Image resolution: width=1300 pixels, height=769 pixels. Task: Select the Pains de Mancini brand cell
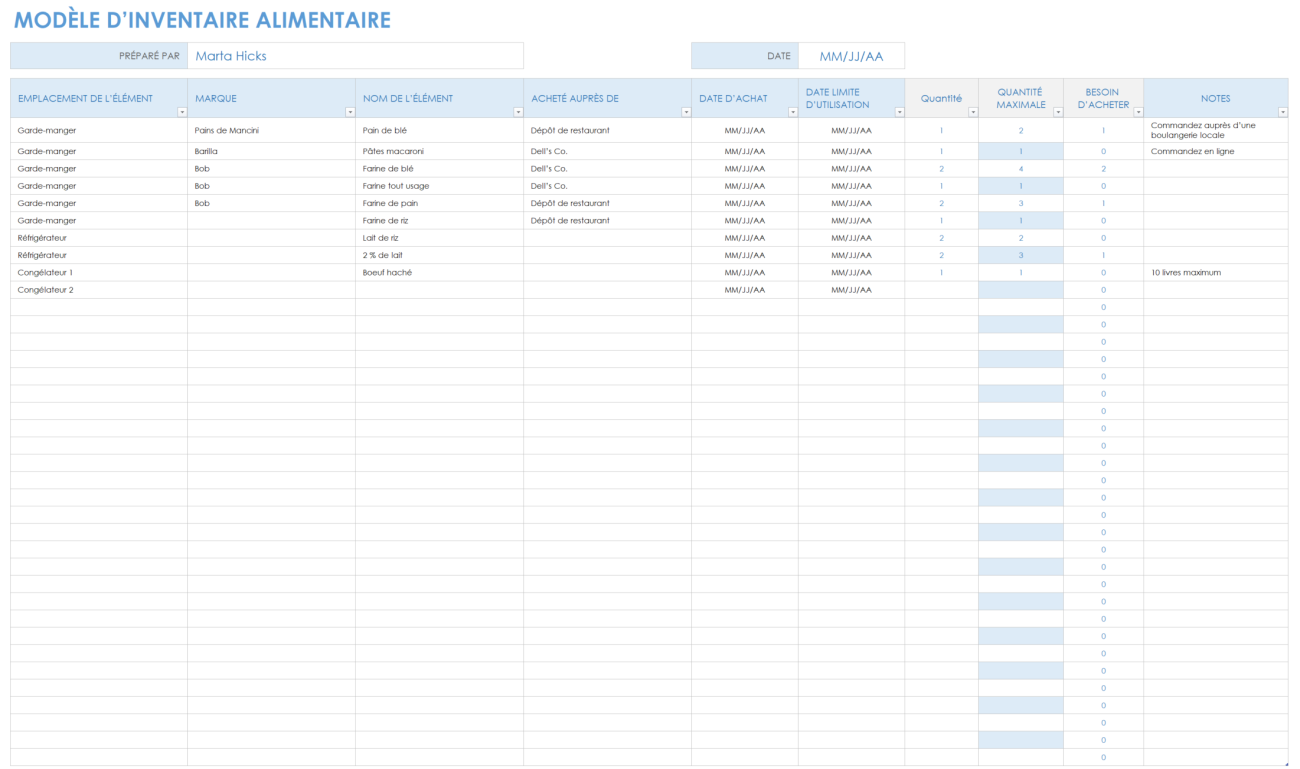(227, 130)
